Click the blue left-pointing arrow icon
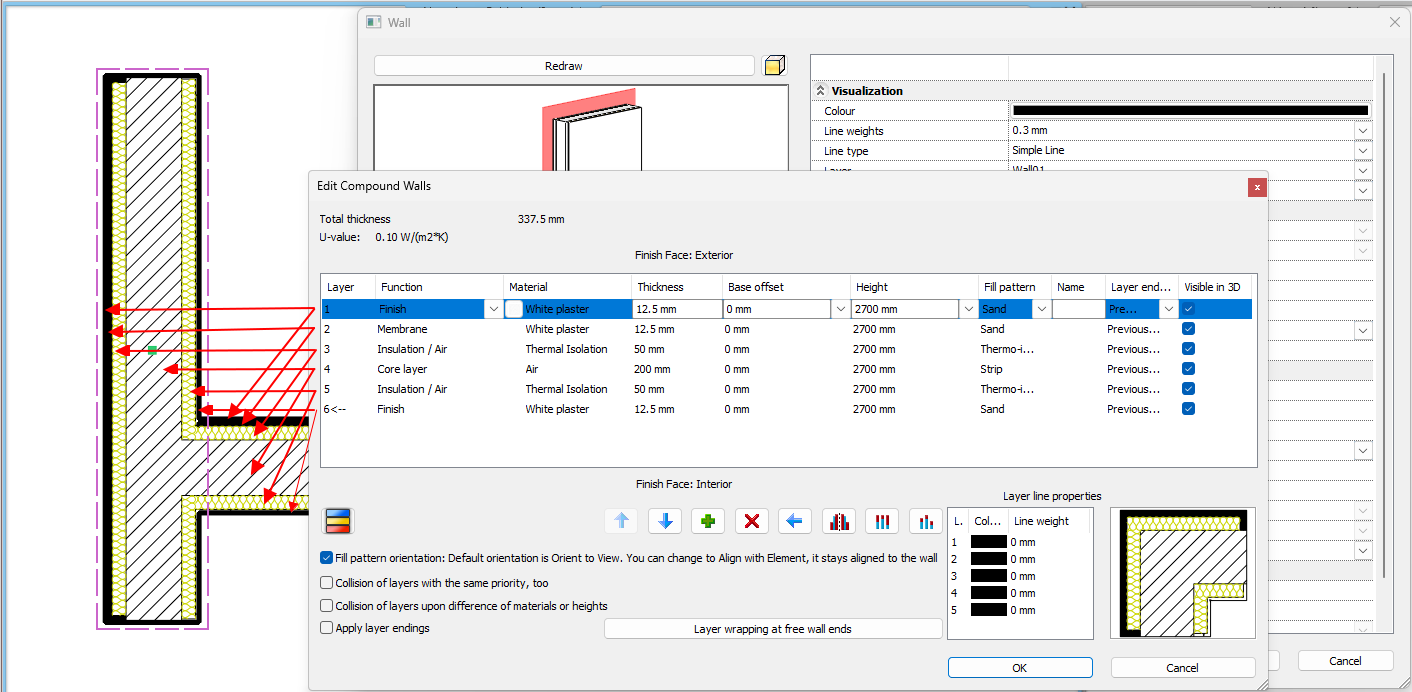Viewport: 1412px width, 692px height. click(796, 521)
